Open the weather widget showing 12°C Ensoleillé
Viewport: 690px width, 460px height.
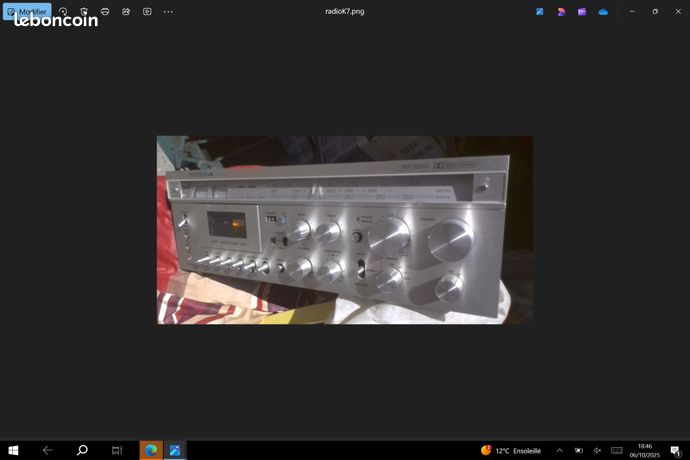[511, 450]
